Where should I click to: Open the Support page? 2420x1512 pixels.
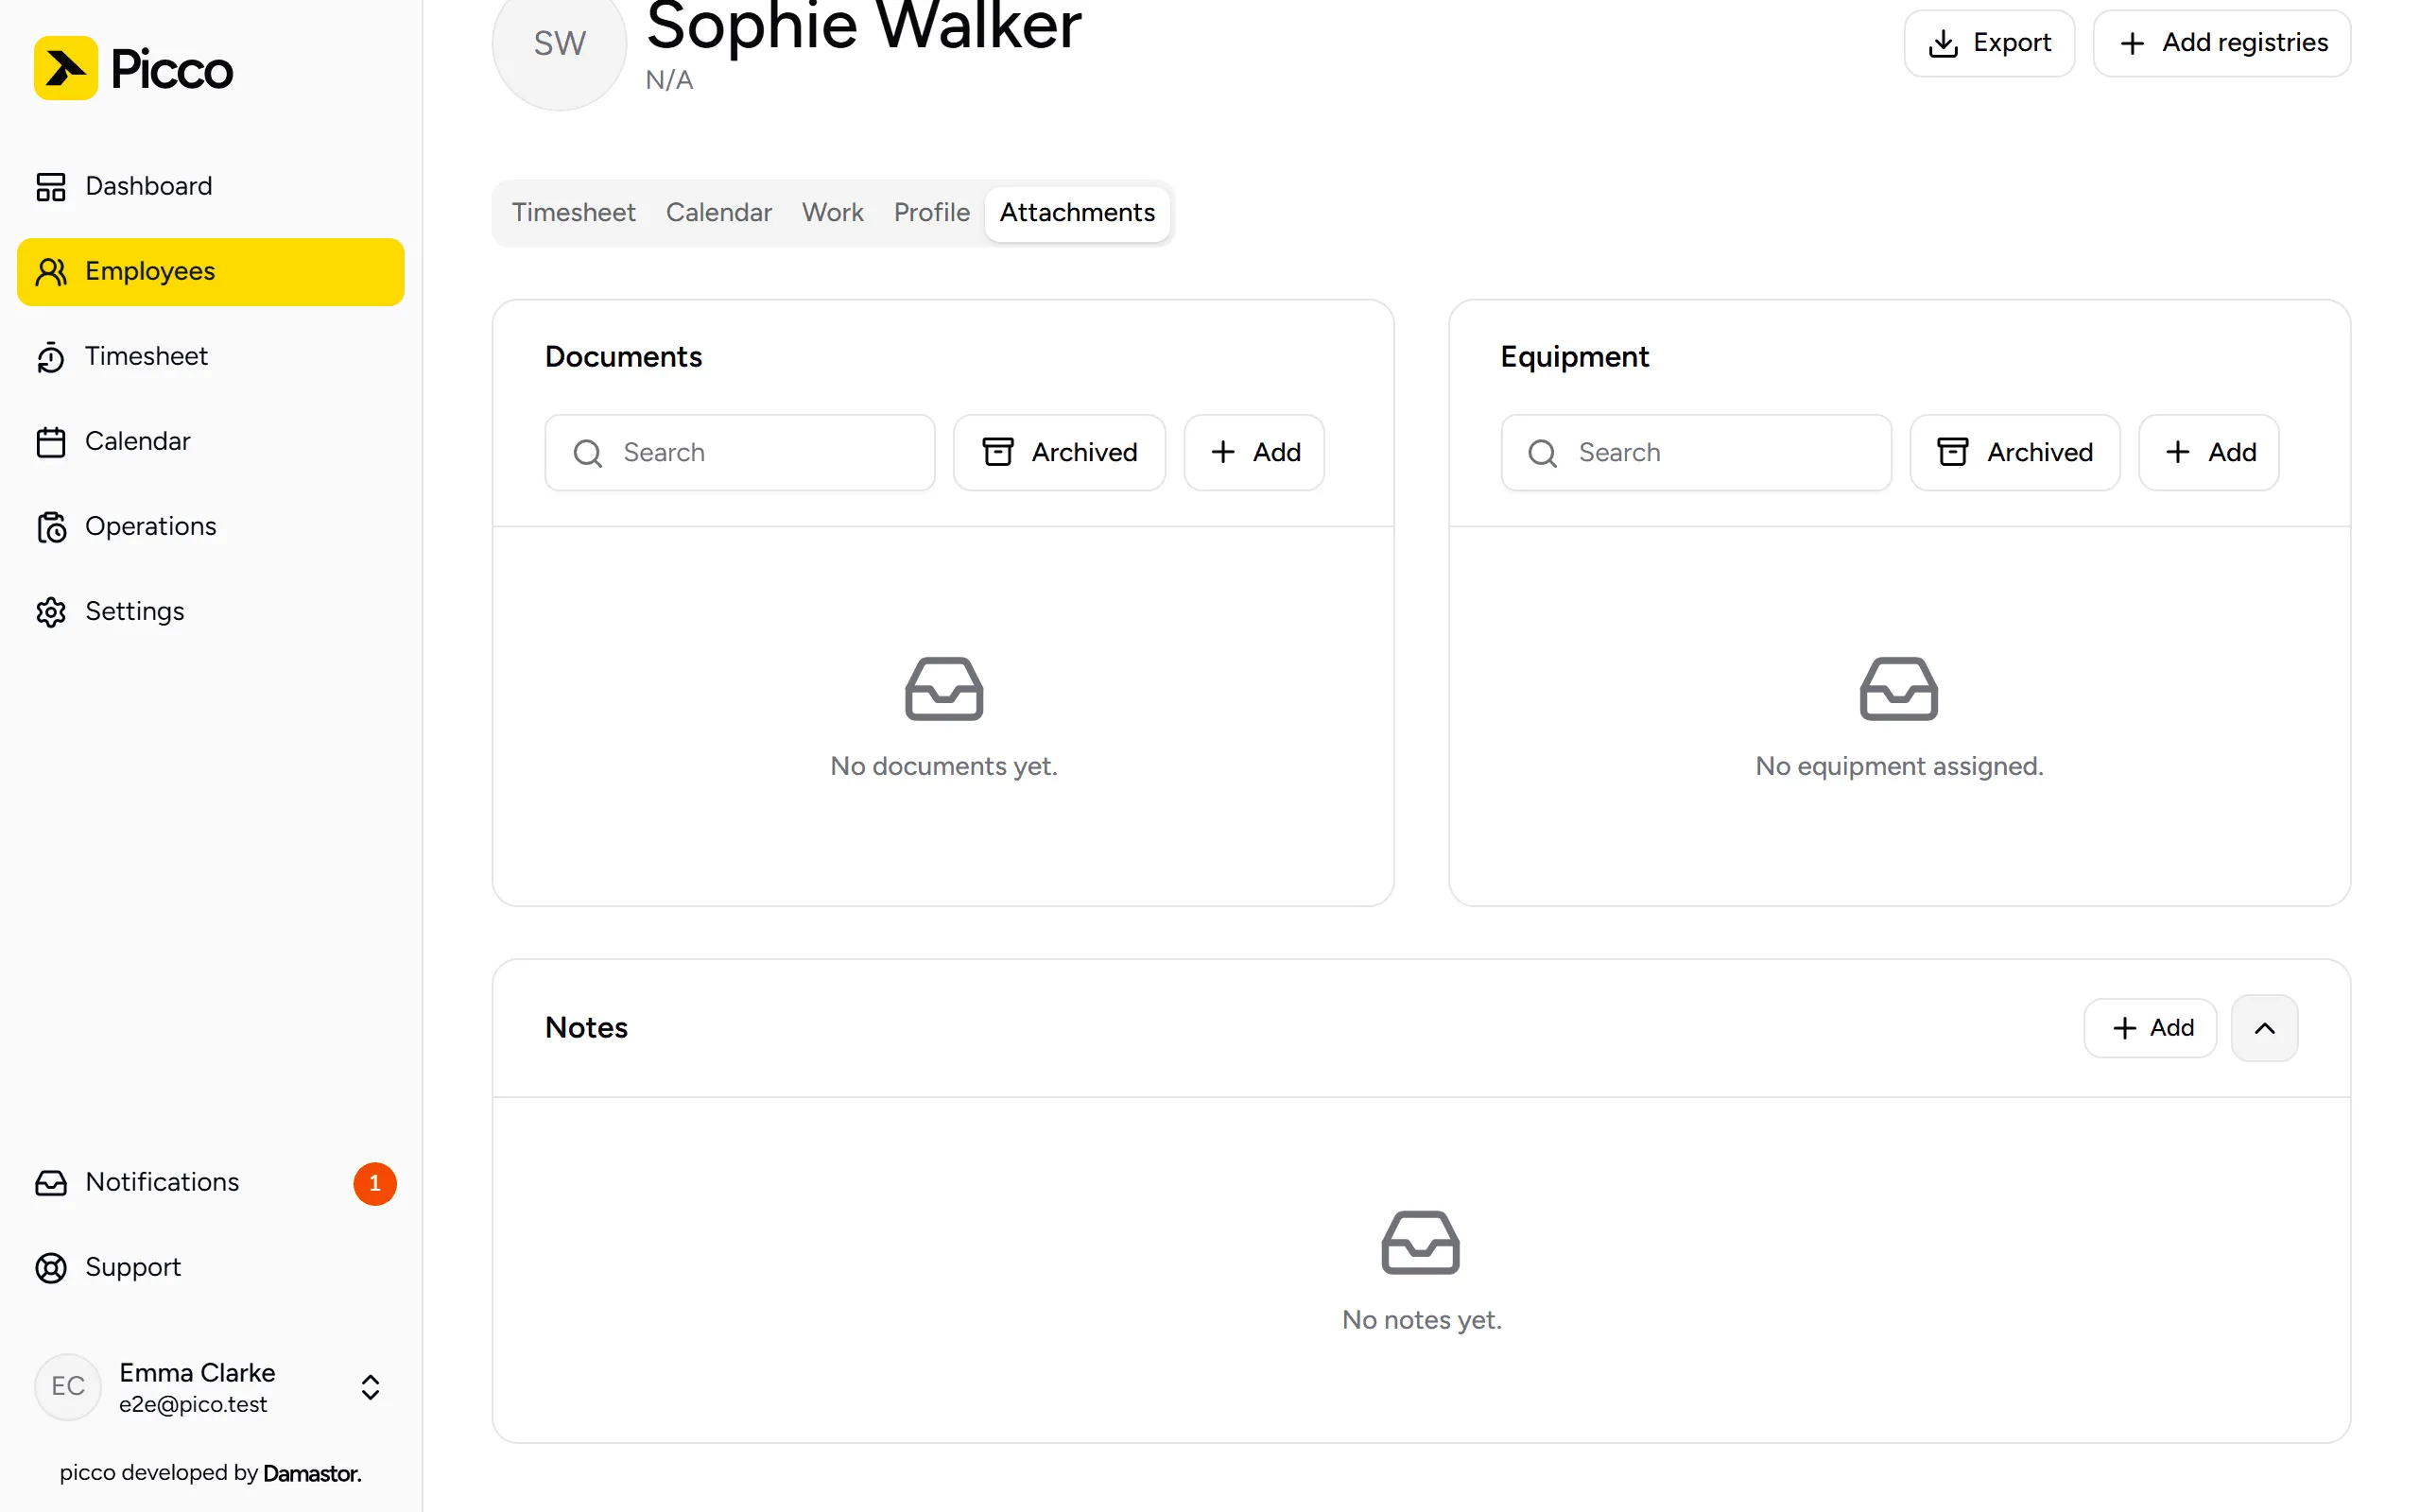pyautogui.click(x=210, y=1267)
